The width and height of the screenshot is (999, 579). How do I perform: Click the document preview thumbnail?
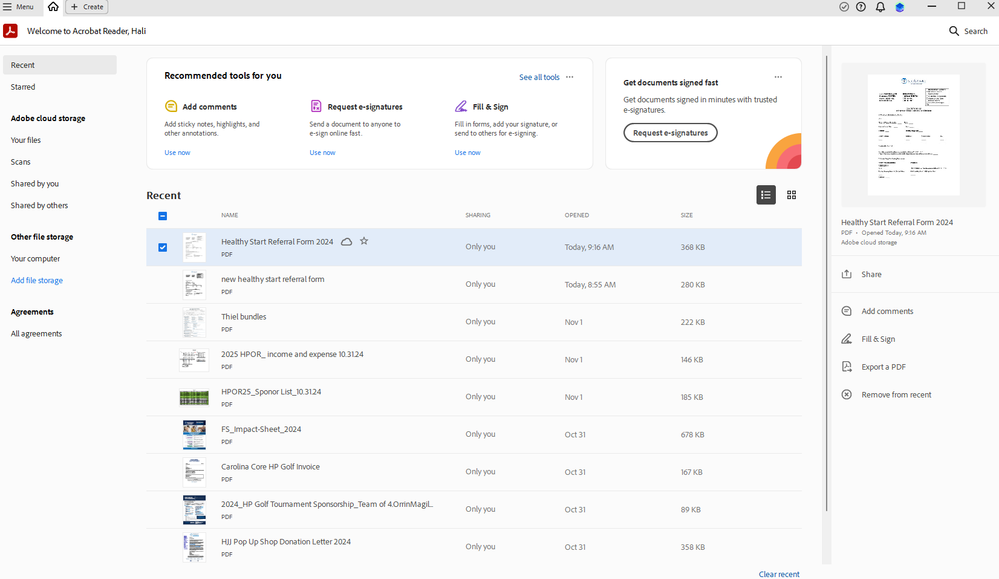(x=914, y=135)
